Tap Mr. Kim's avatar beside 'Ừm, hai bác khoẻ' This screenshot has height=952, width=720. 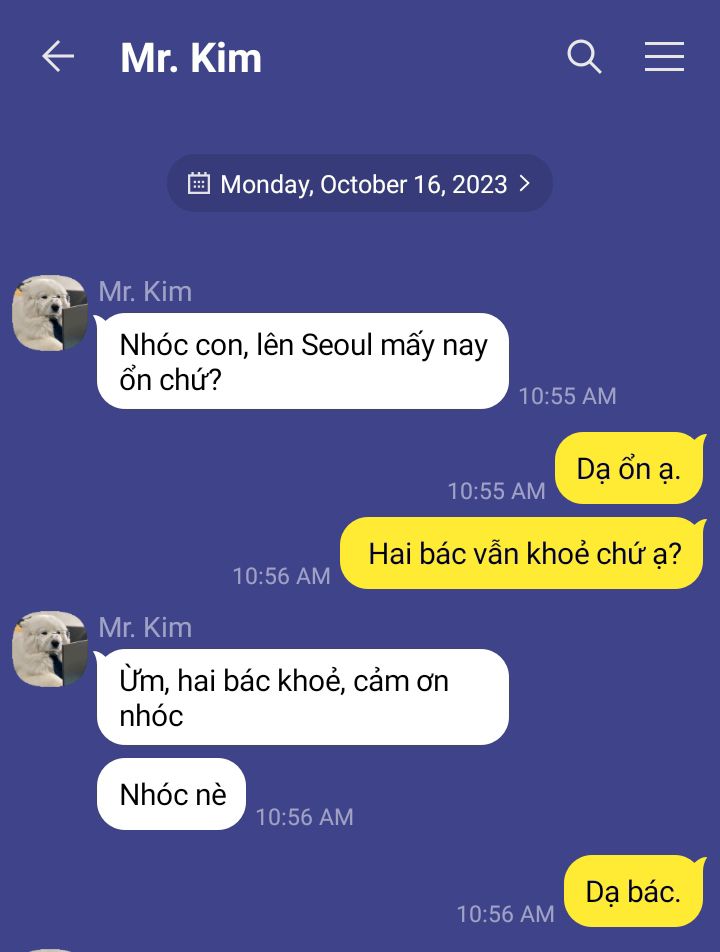(50, 649)
